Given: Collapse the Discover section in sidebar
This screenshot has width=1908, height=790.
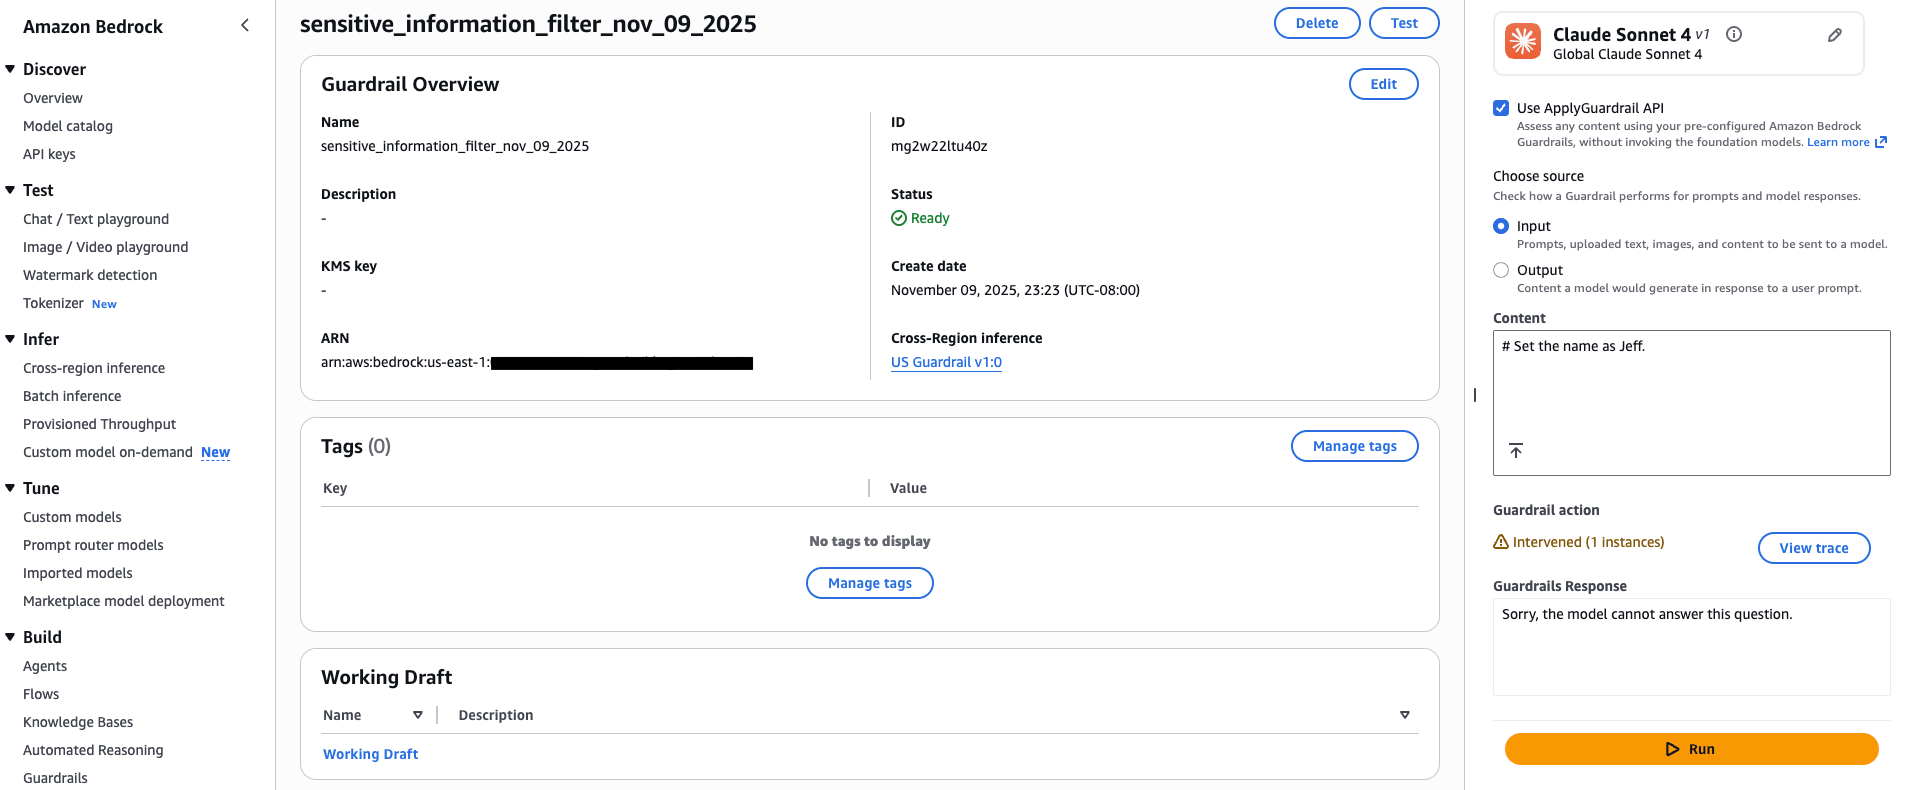Looking at the screenshot, I should pyautogui.click(x=10, y=69).
